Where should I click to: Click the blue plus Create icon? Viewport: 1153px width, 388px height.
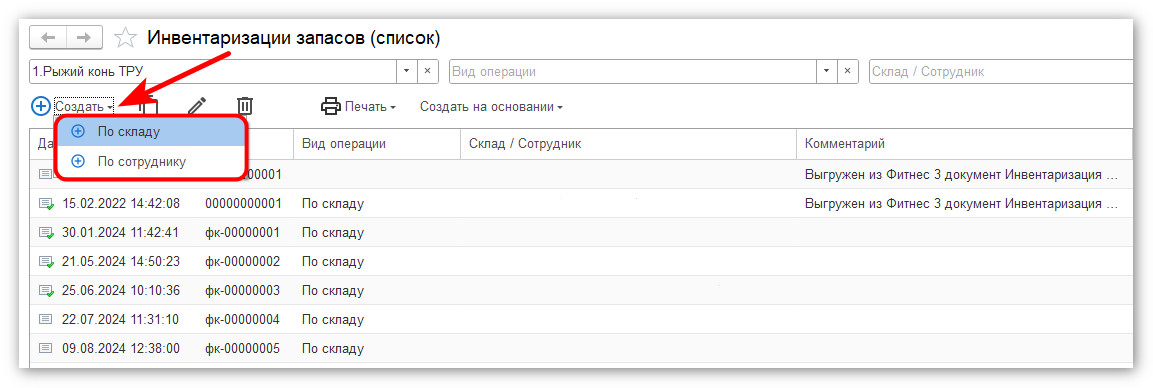pos(40,107)
